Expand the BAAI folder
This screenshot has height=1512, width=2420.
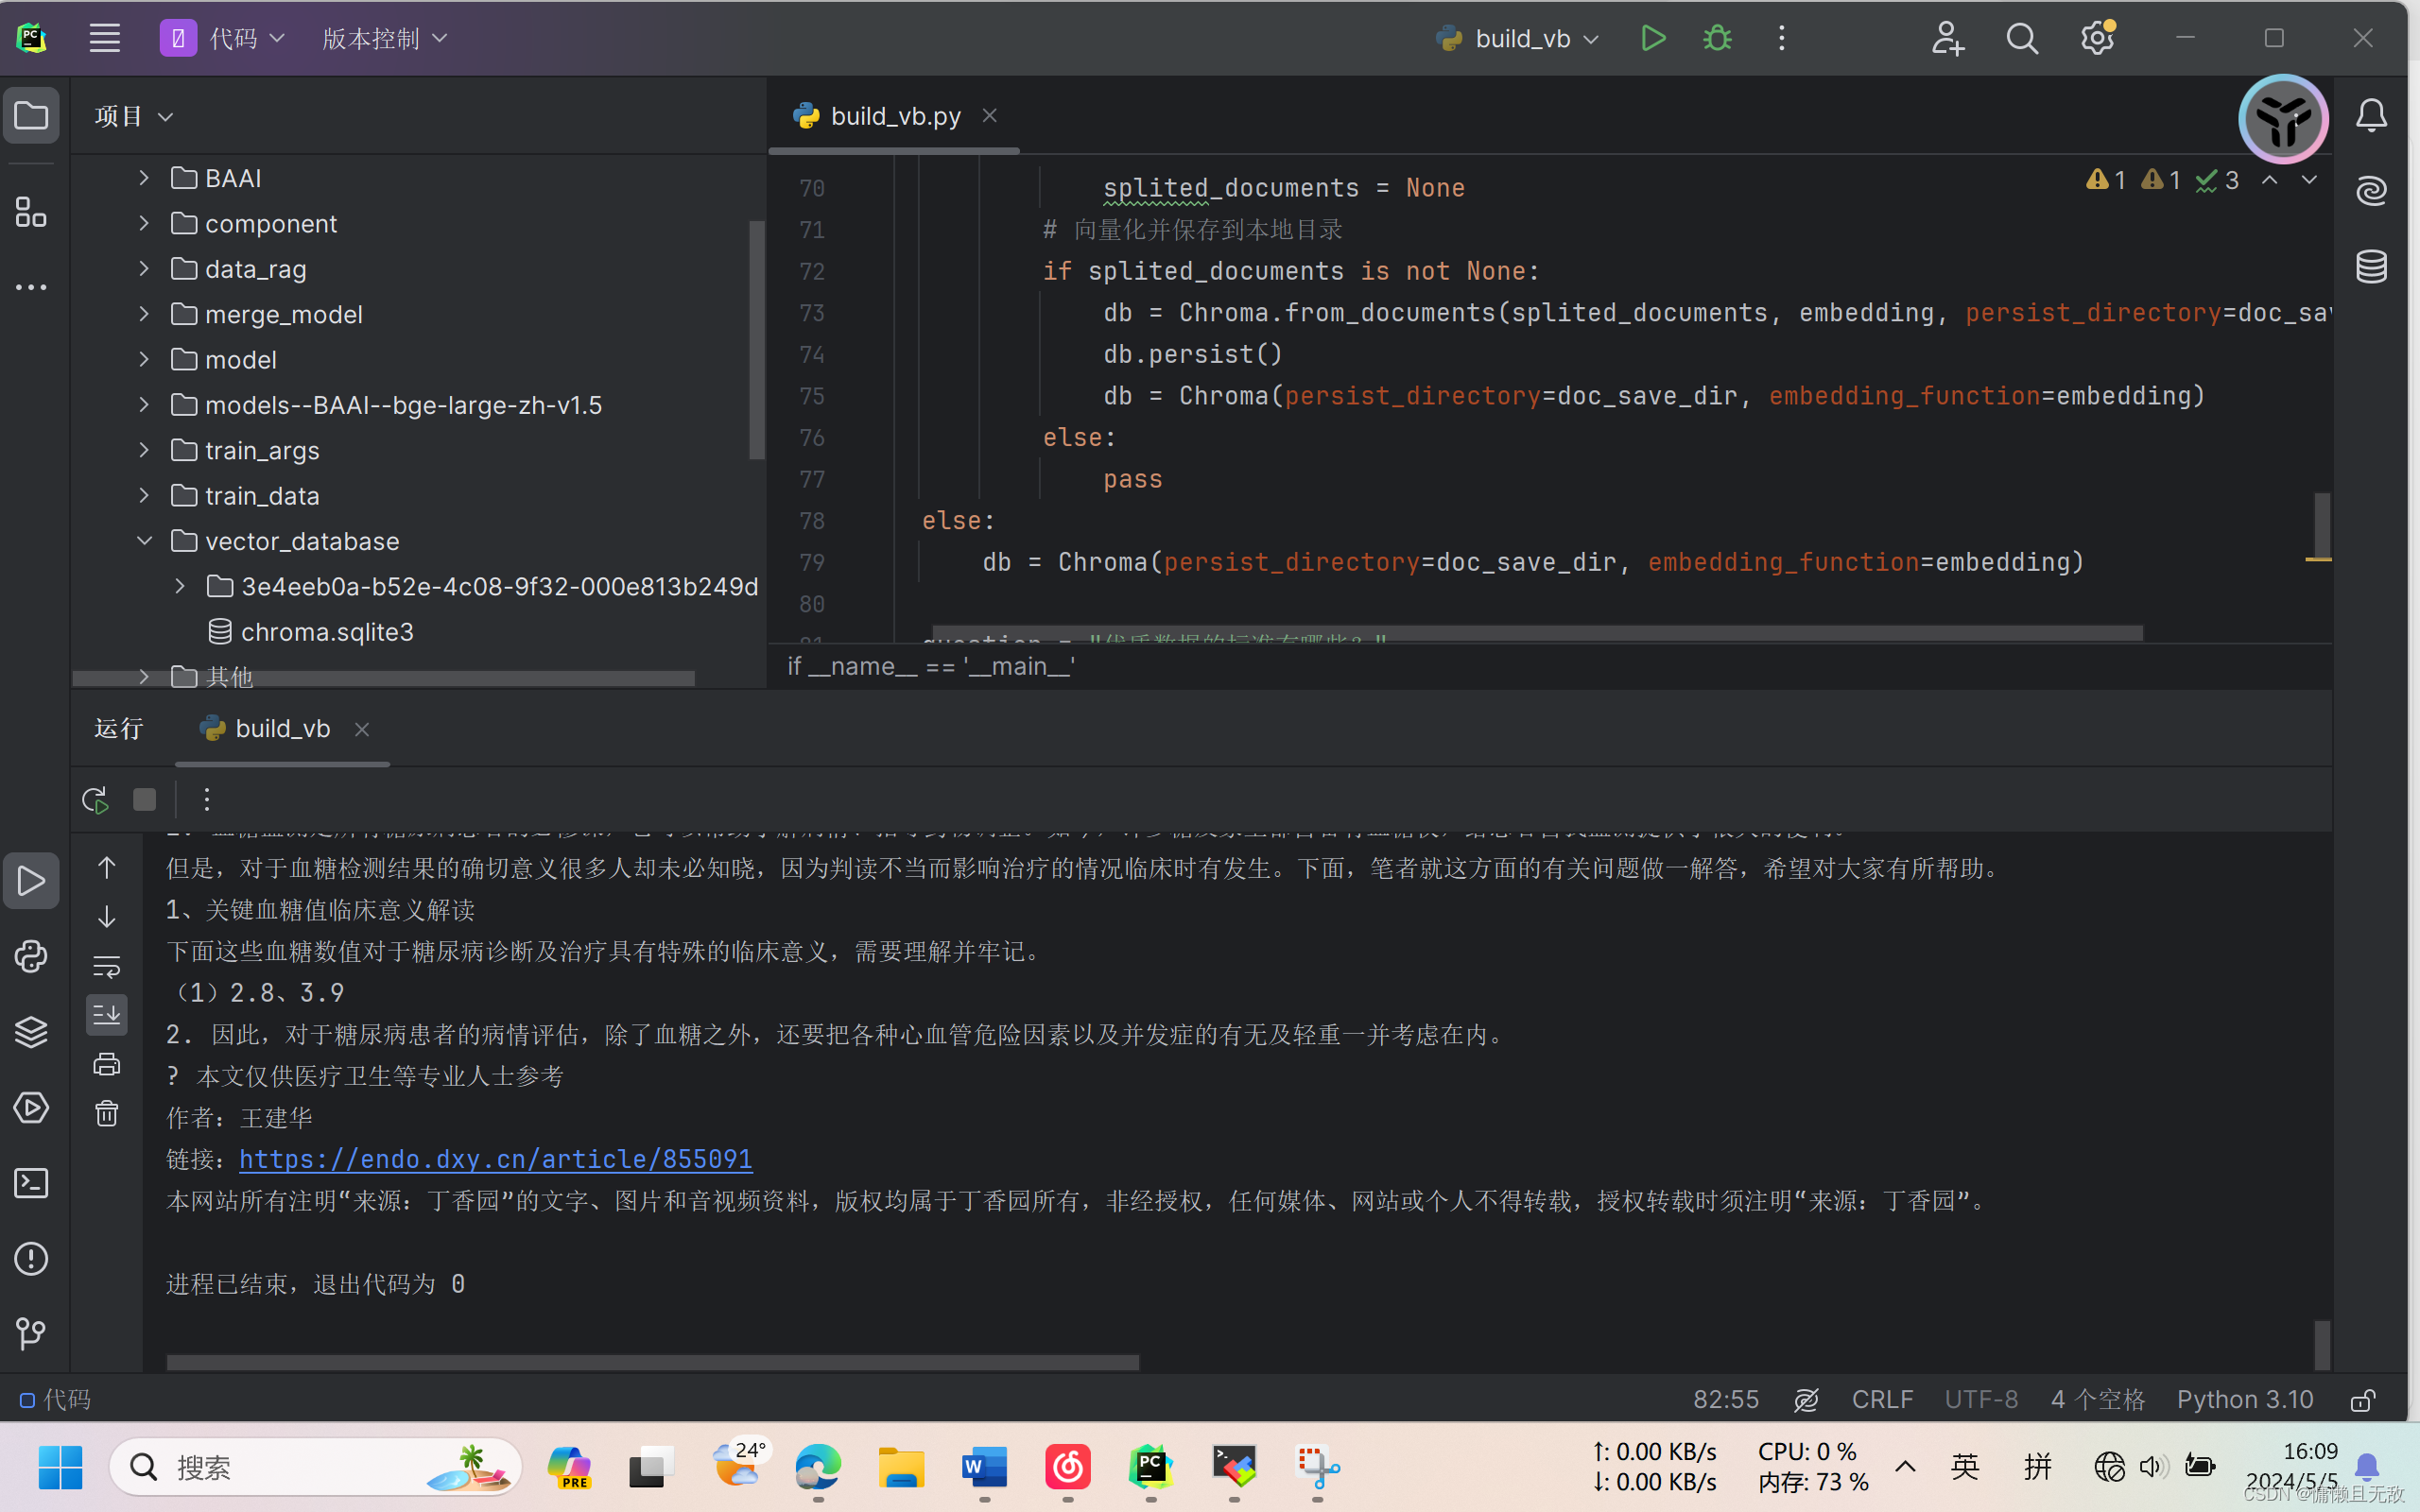click(143, 177)
